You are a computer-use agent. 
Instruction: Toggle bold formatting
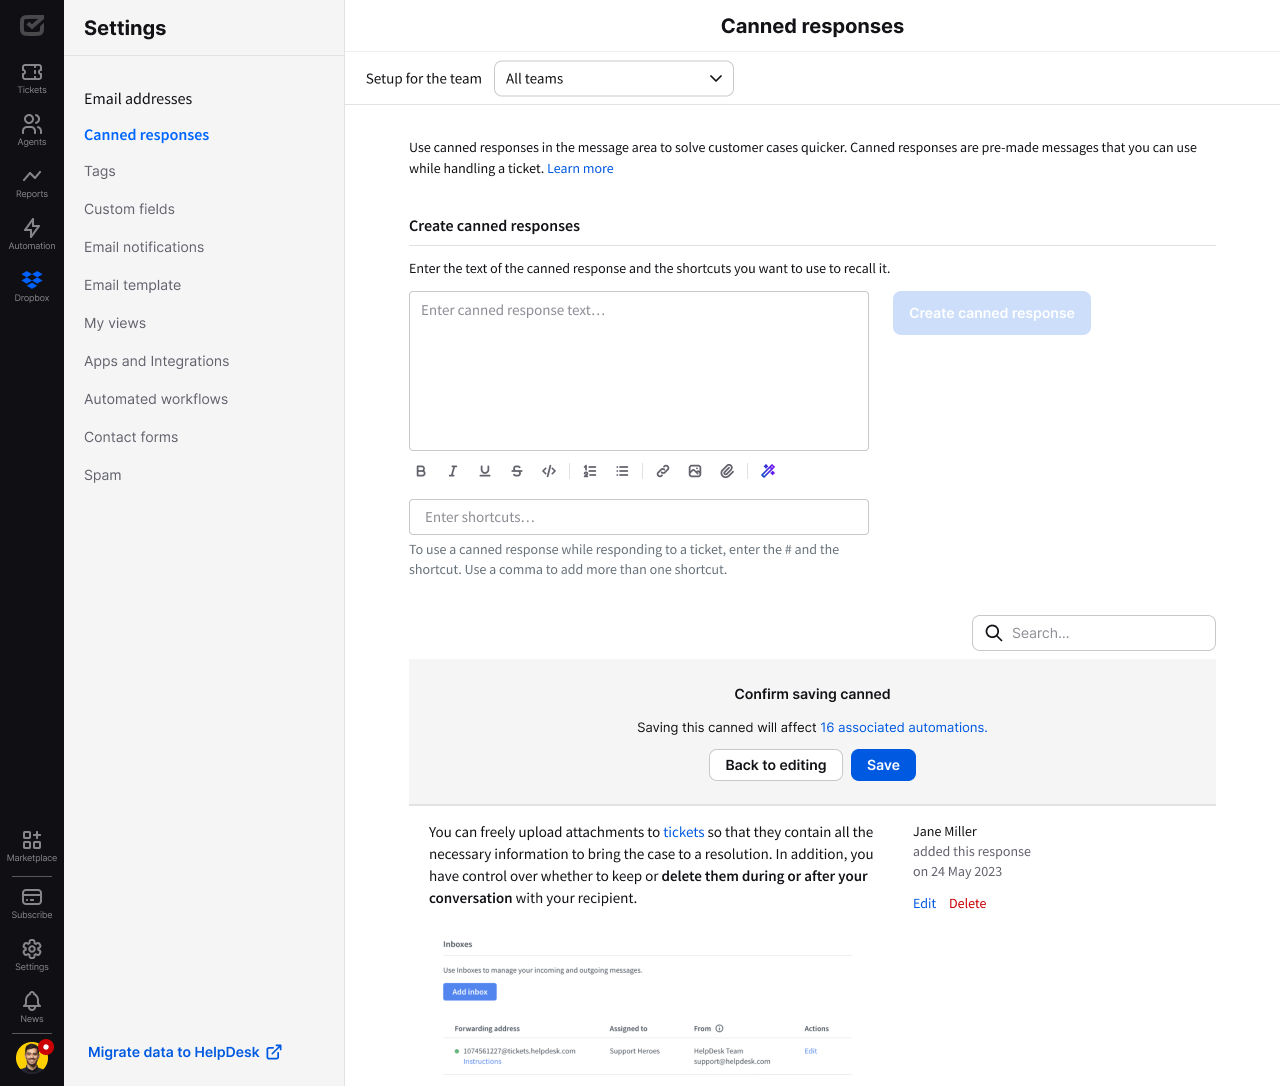click(x=421, y=471)
